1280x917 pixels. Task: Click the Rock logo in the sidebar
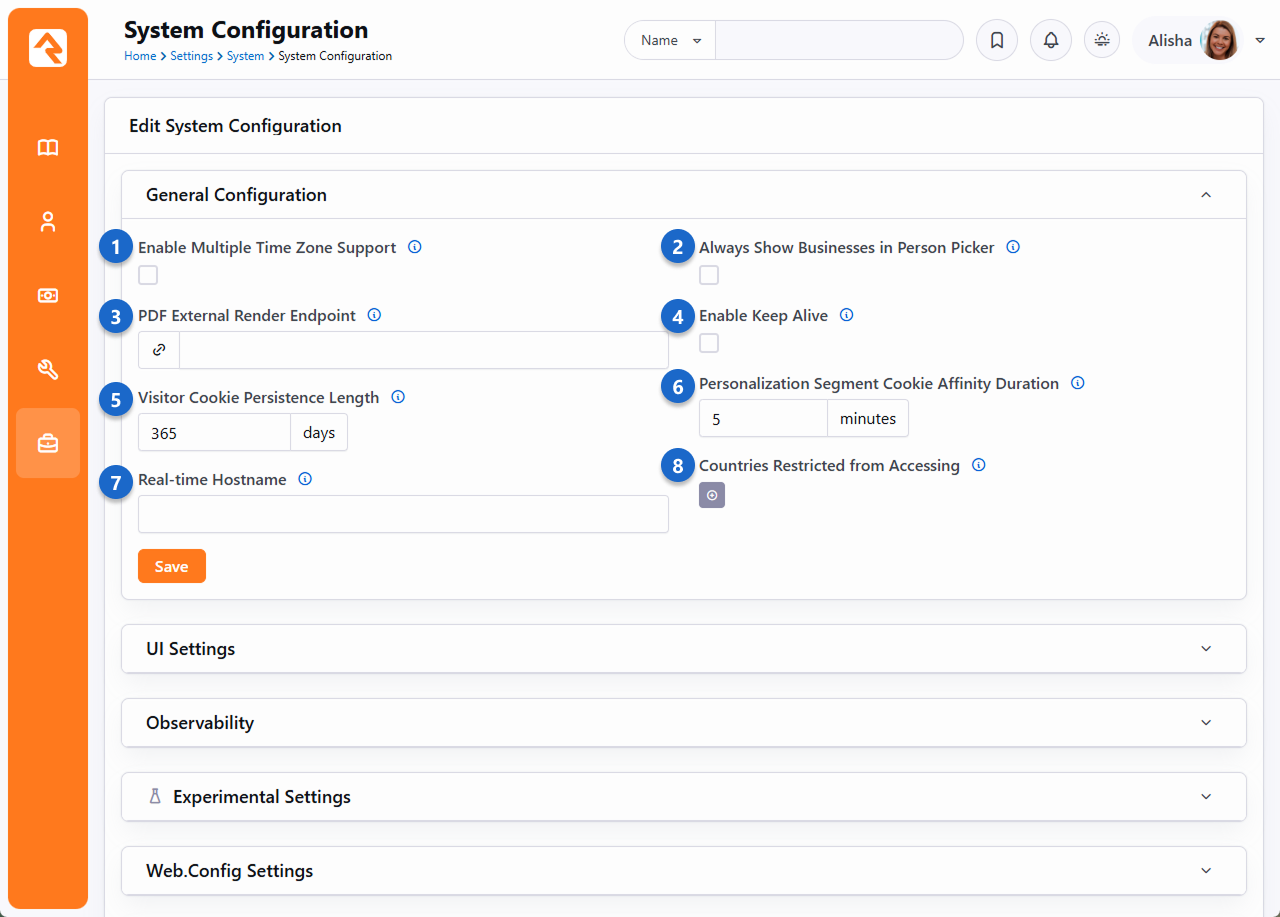click(x=48, y=48)
